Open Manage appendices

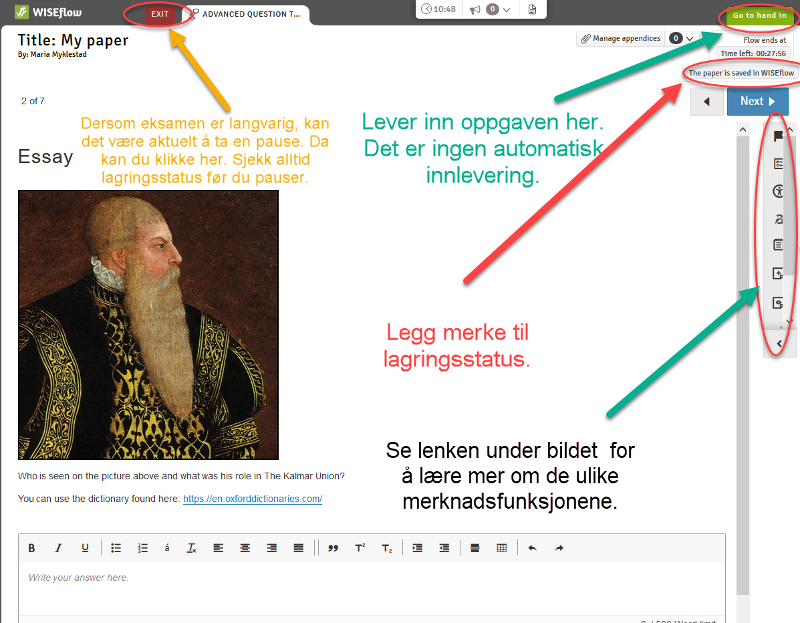[x=621, y=38]
